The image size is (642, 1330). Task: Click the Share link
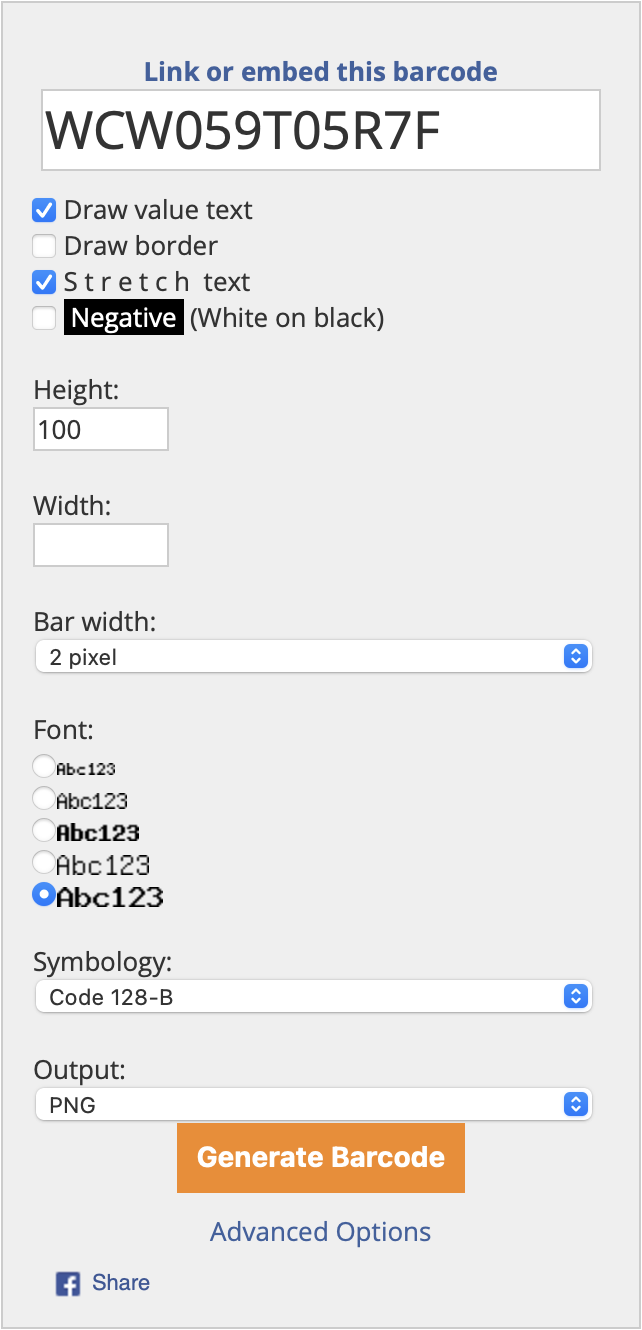pos(121,1283)
